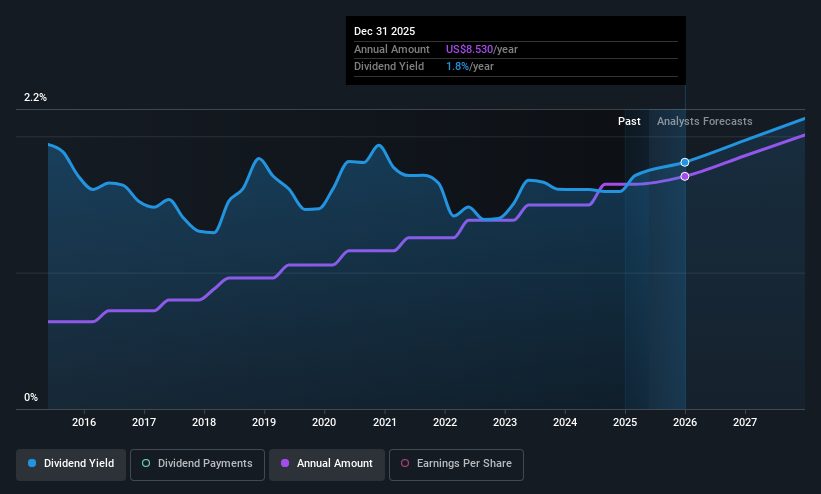Toggle the Dividend Yield series

pyautogui.click(x=71, y=464)
